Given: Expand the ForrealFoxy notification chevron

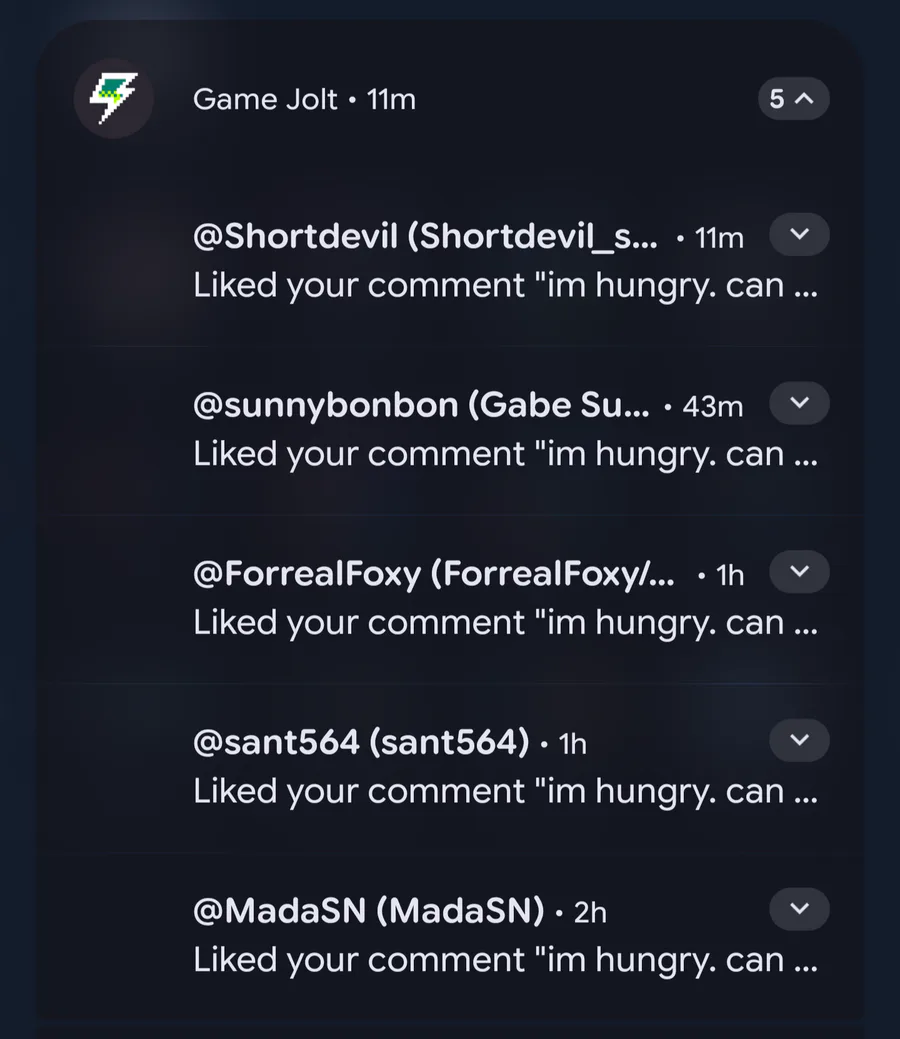Looking at the screenshot, I should coord(799,572).
